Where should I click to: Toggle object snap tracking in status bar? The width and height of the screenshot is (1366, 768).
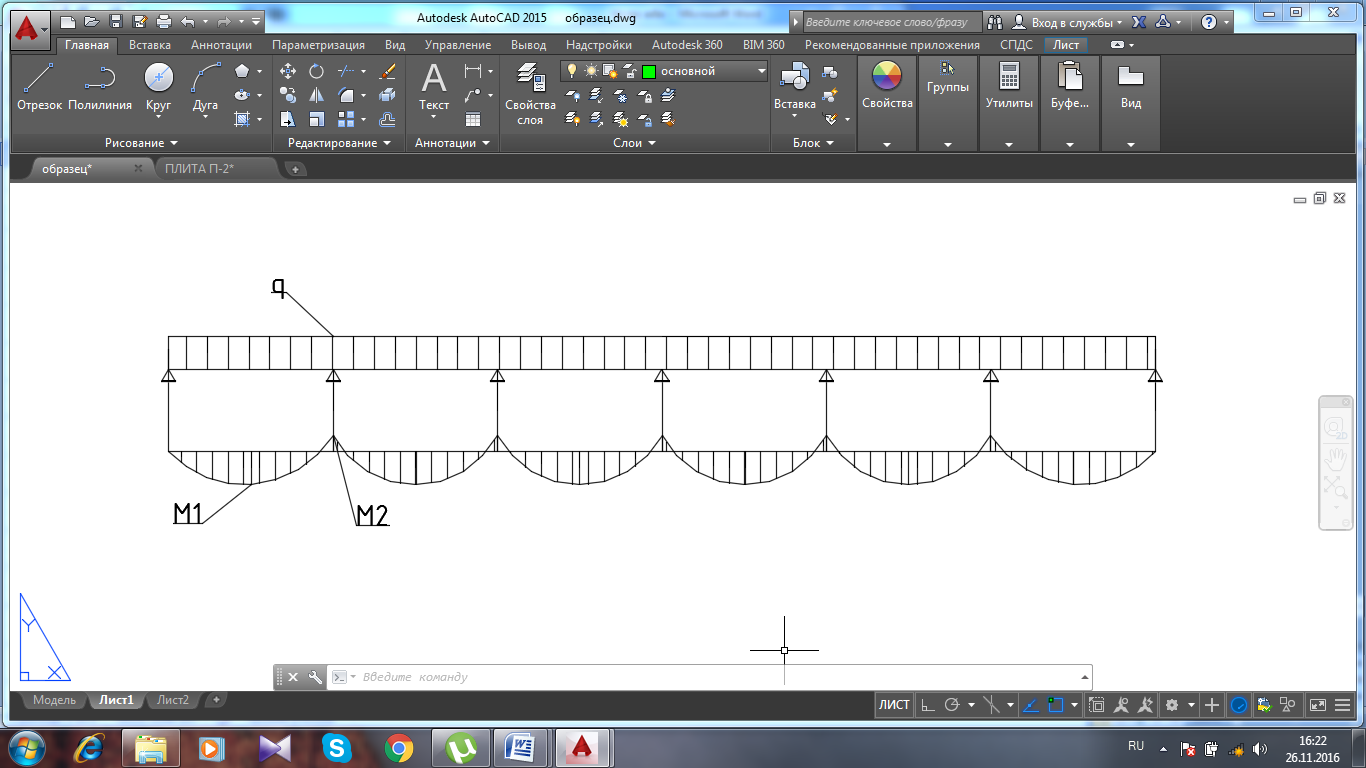[1030, 705]
